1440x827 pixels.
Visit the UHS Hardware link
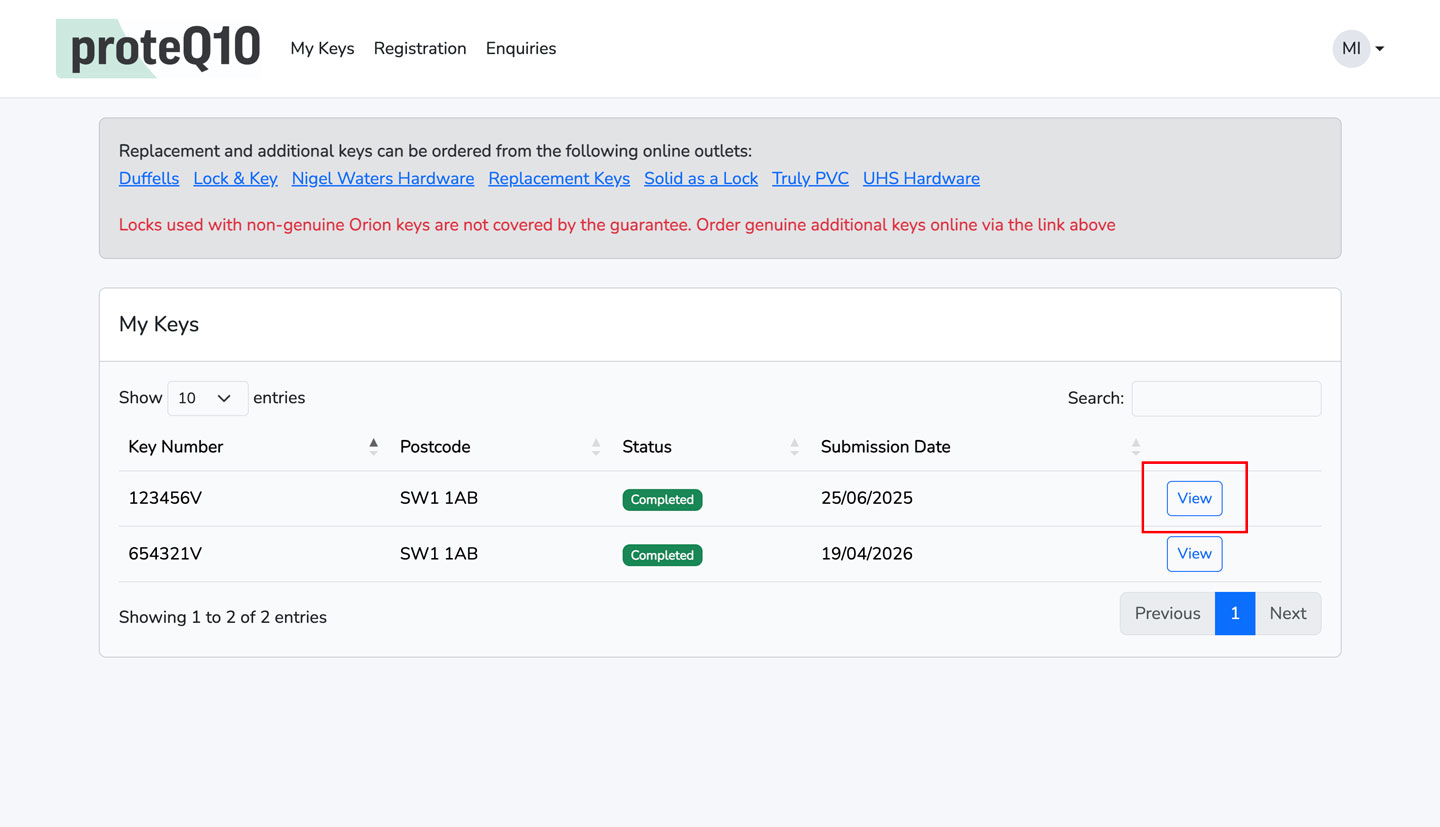pos(921,178)
